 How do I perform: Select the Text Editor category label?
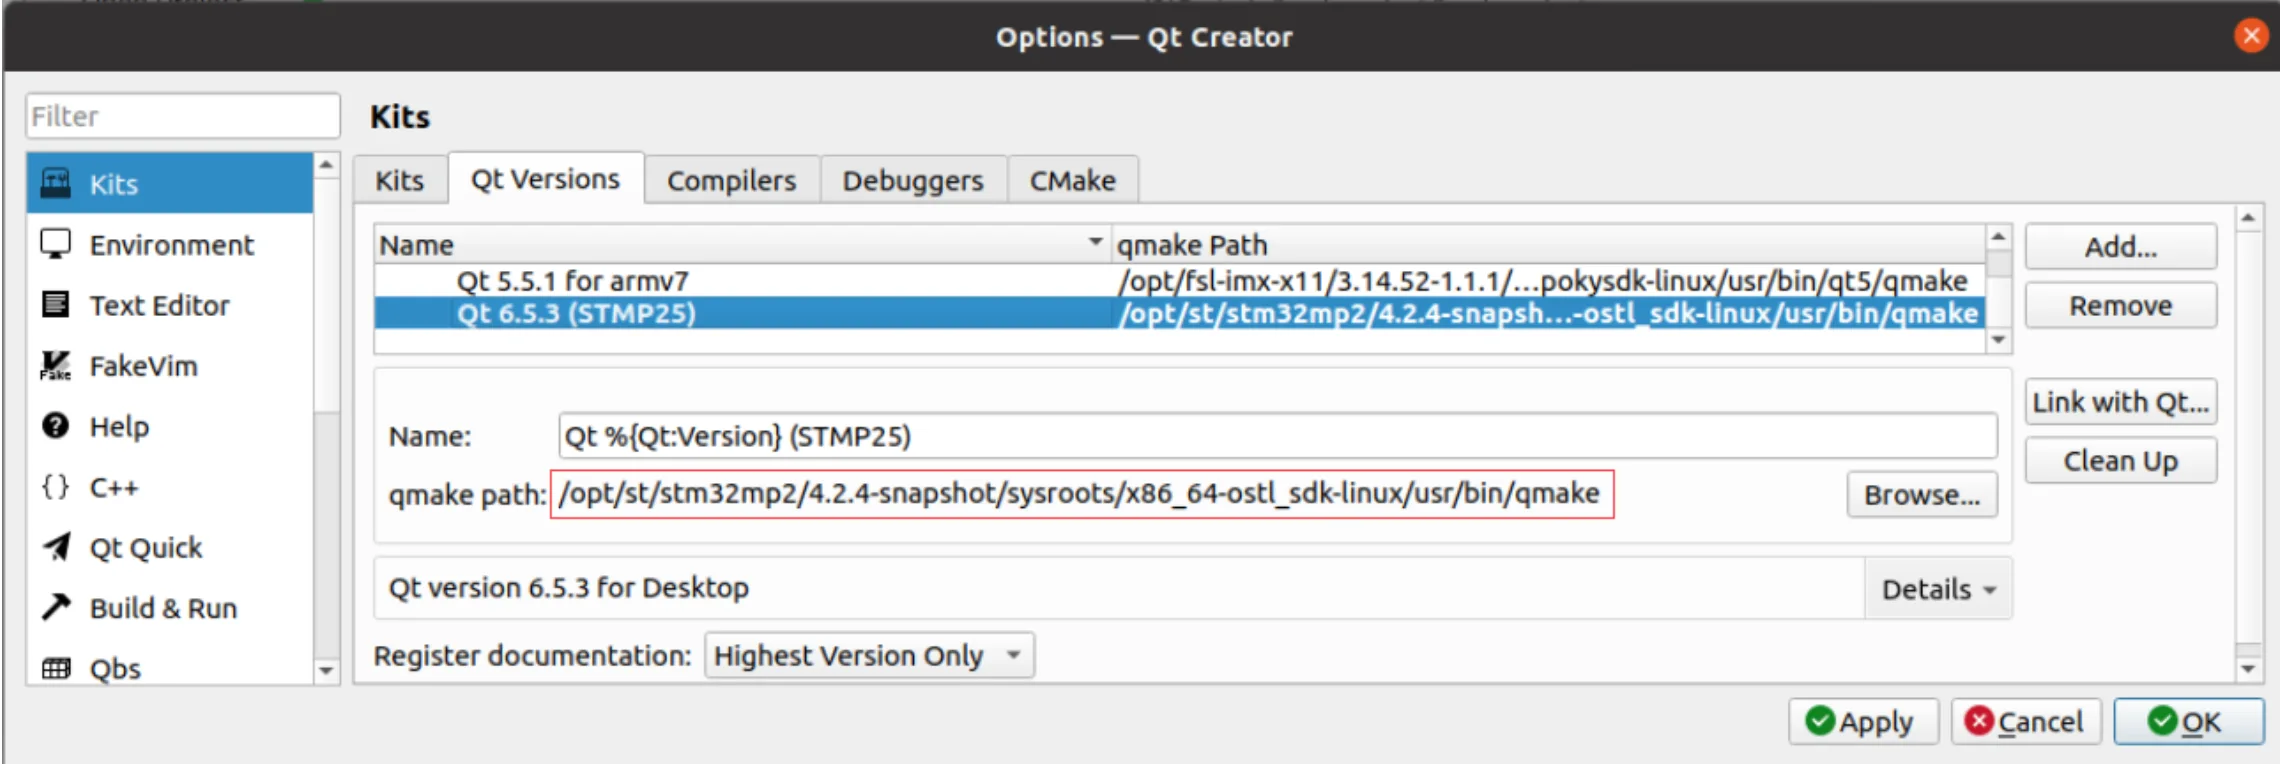tap(159, 305)
